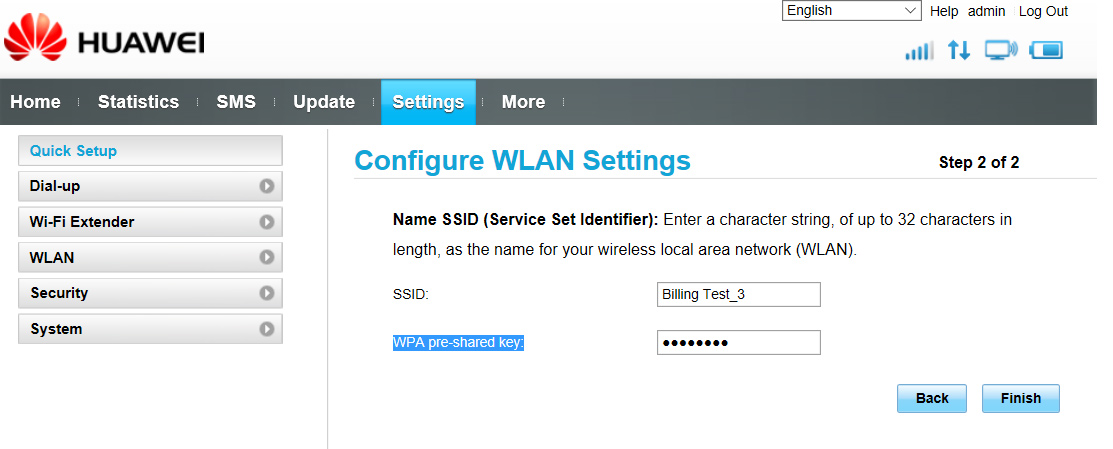The image size is (1113, 449).
Task: Expand the WLAN sidebar section
Action: click(150, 257)
